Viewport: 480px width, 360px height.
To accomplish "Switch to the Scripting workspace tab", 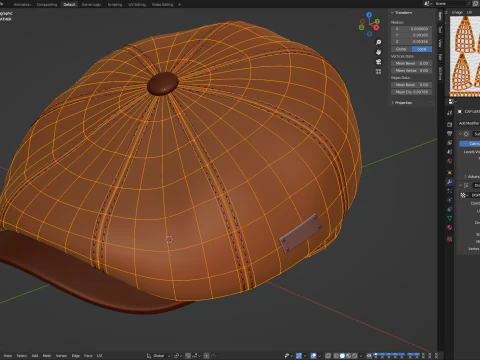I will pos(115,5).
